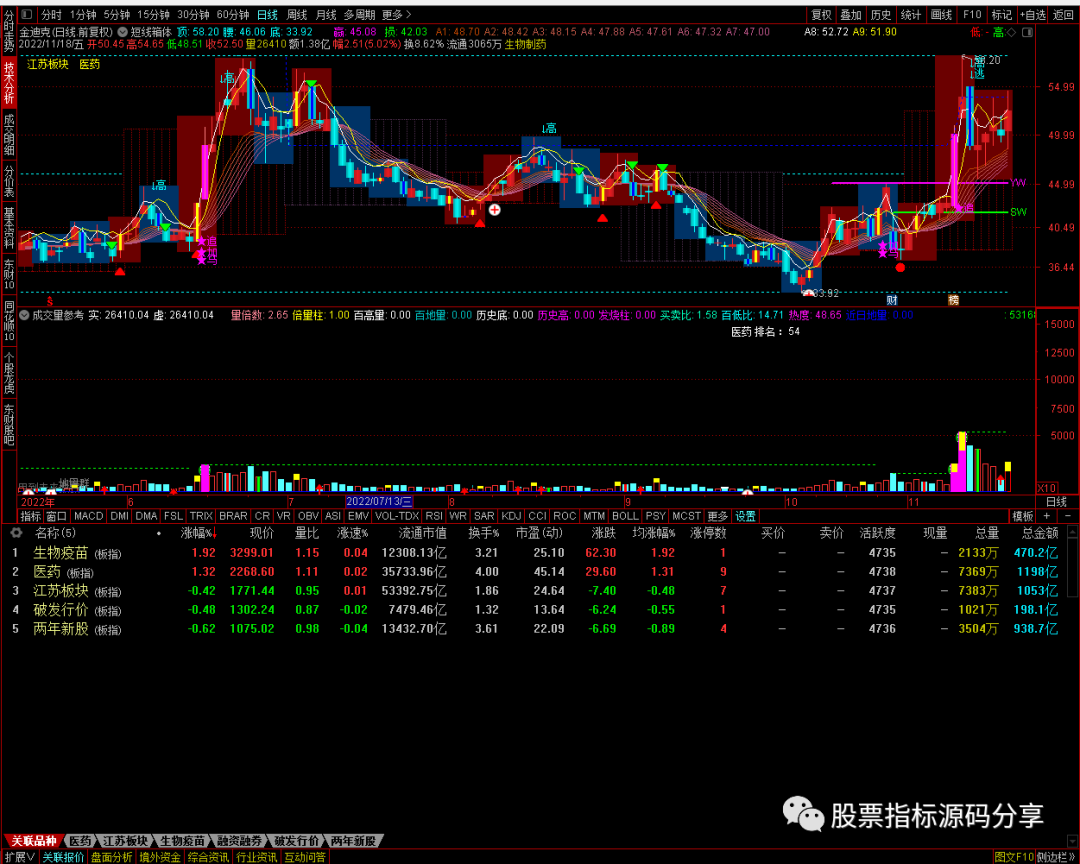This screenshot has height=864, width=1080.
Task: Switch to 5分钟 period
Action: [x=117, y=14]
